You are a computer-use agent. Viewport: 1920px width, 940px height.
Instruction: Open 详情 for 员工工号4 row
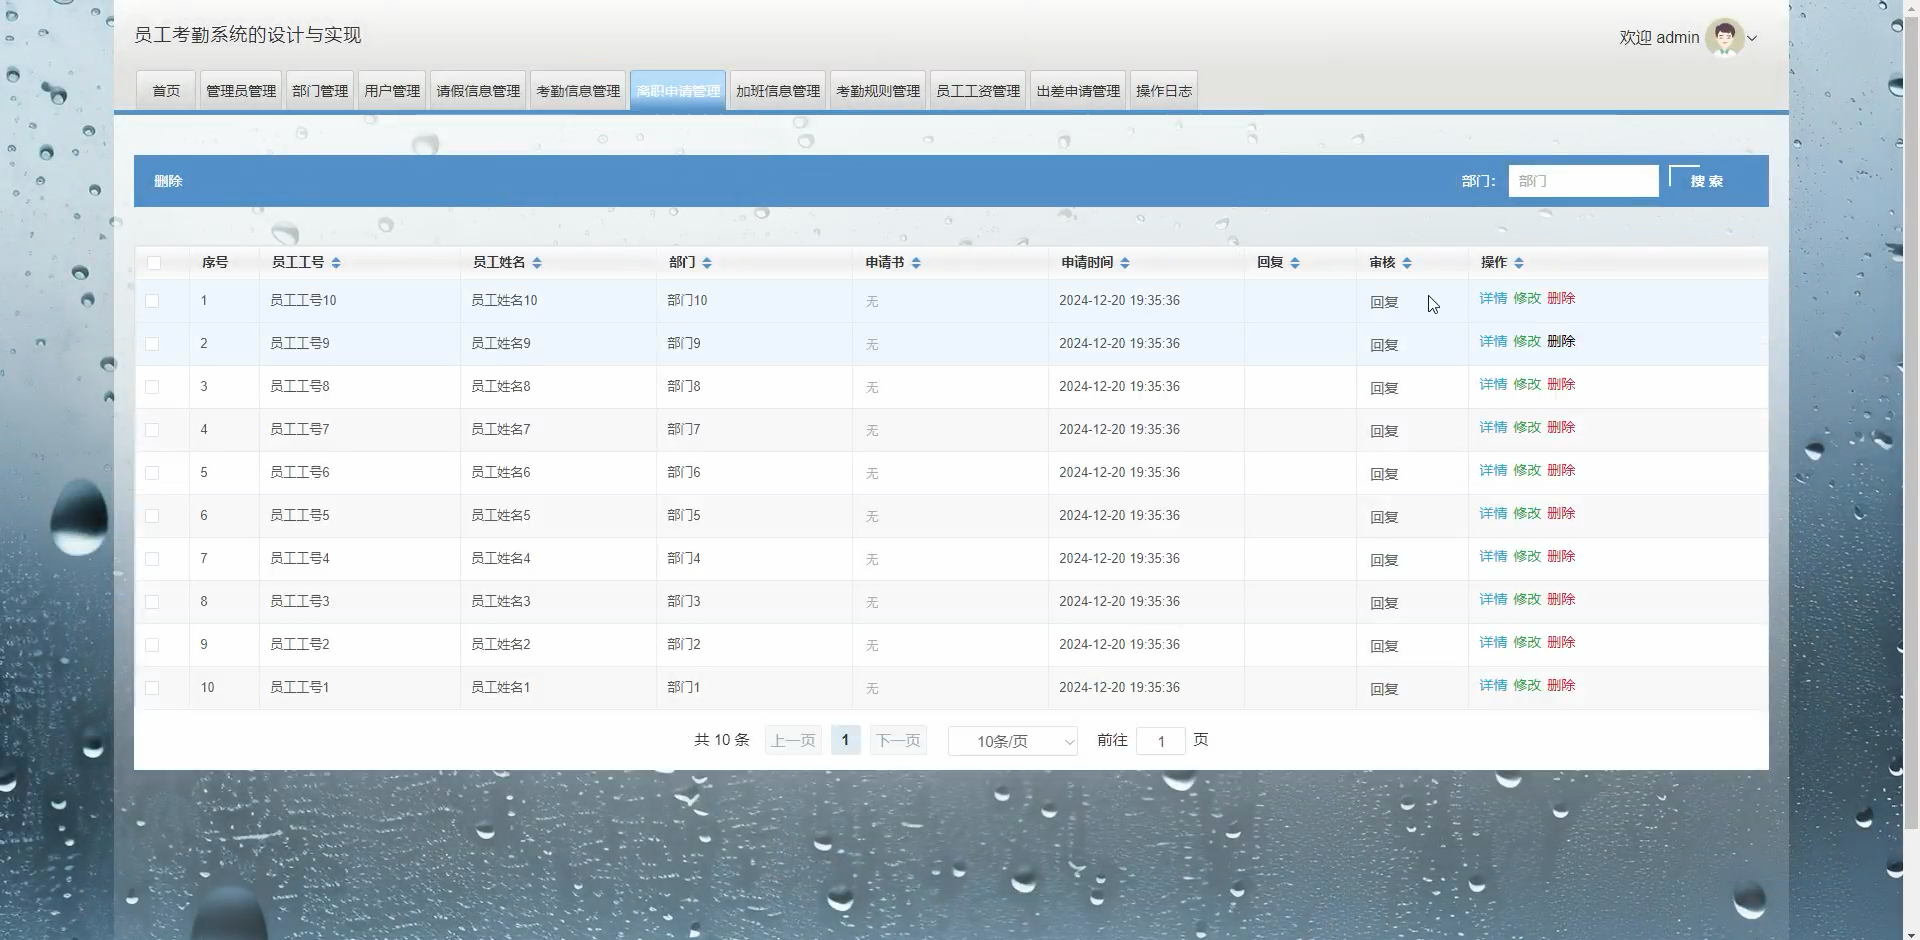pos(1493,556)
